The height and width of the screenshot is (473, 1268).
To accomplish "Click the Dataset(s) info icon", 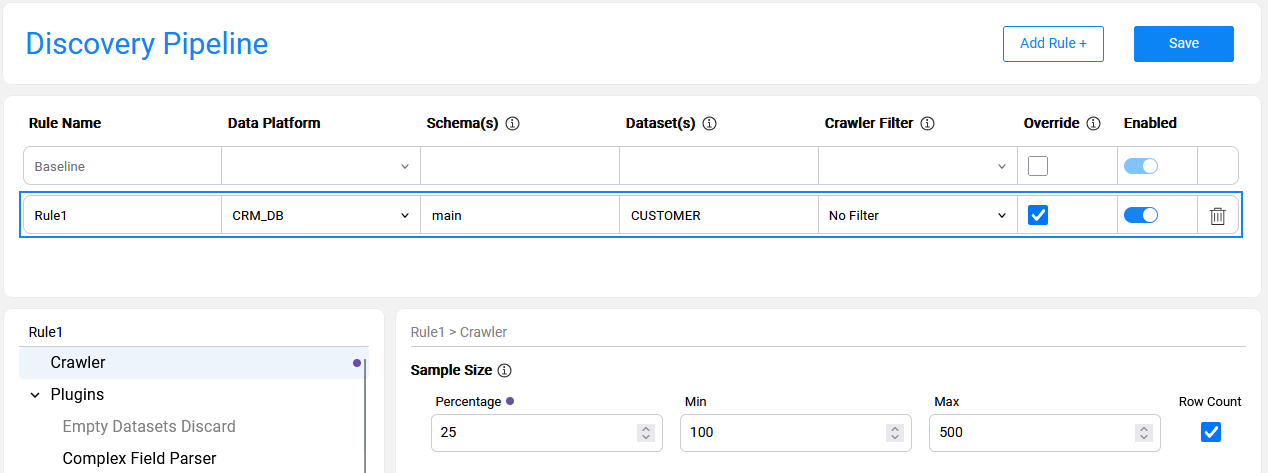I will click(x=709, y=124).
